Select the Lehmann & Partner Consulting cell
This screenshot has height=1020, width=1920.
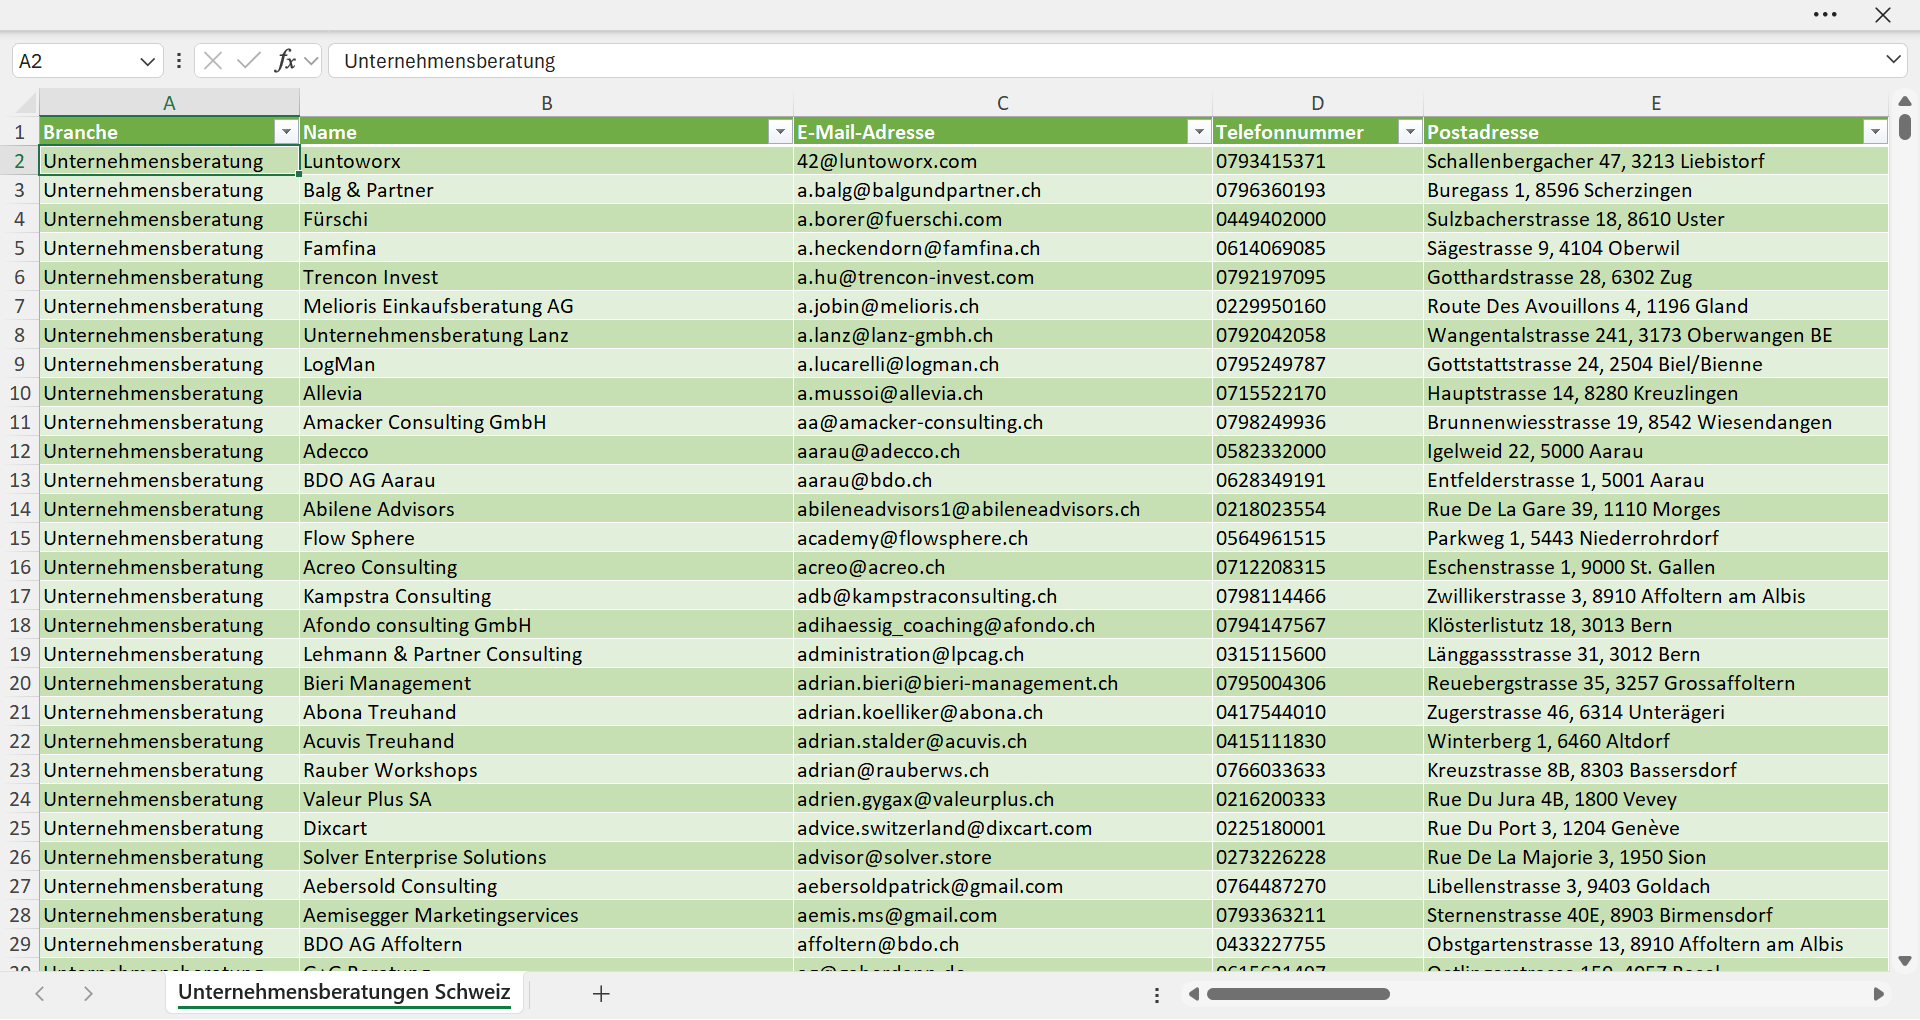(x=547, y=654)
